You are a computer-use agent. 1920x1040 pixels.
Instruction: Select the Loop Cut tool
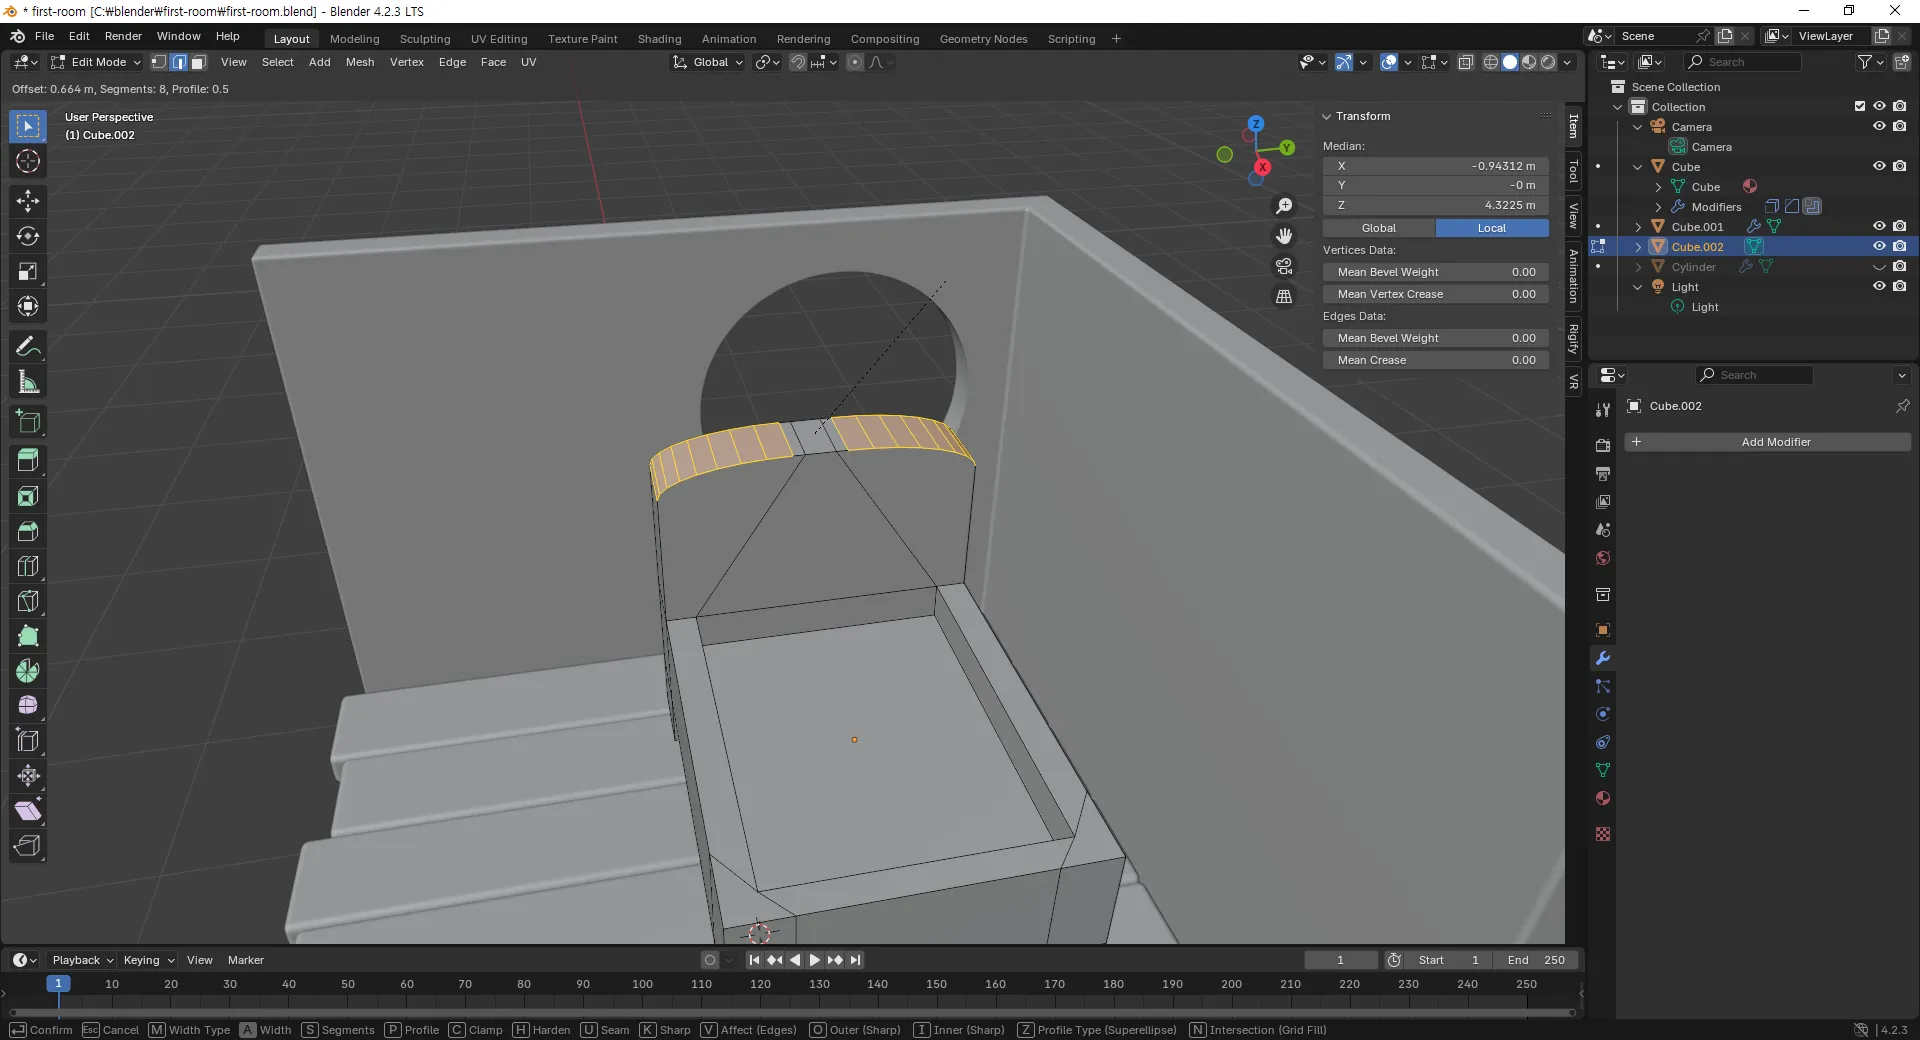pyautogui.click(x=28, y=566)
